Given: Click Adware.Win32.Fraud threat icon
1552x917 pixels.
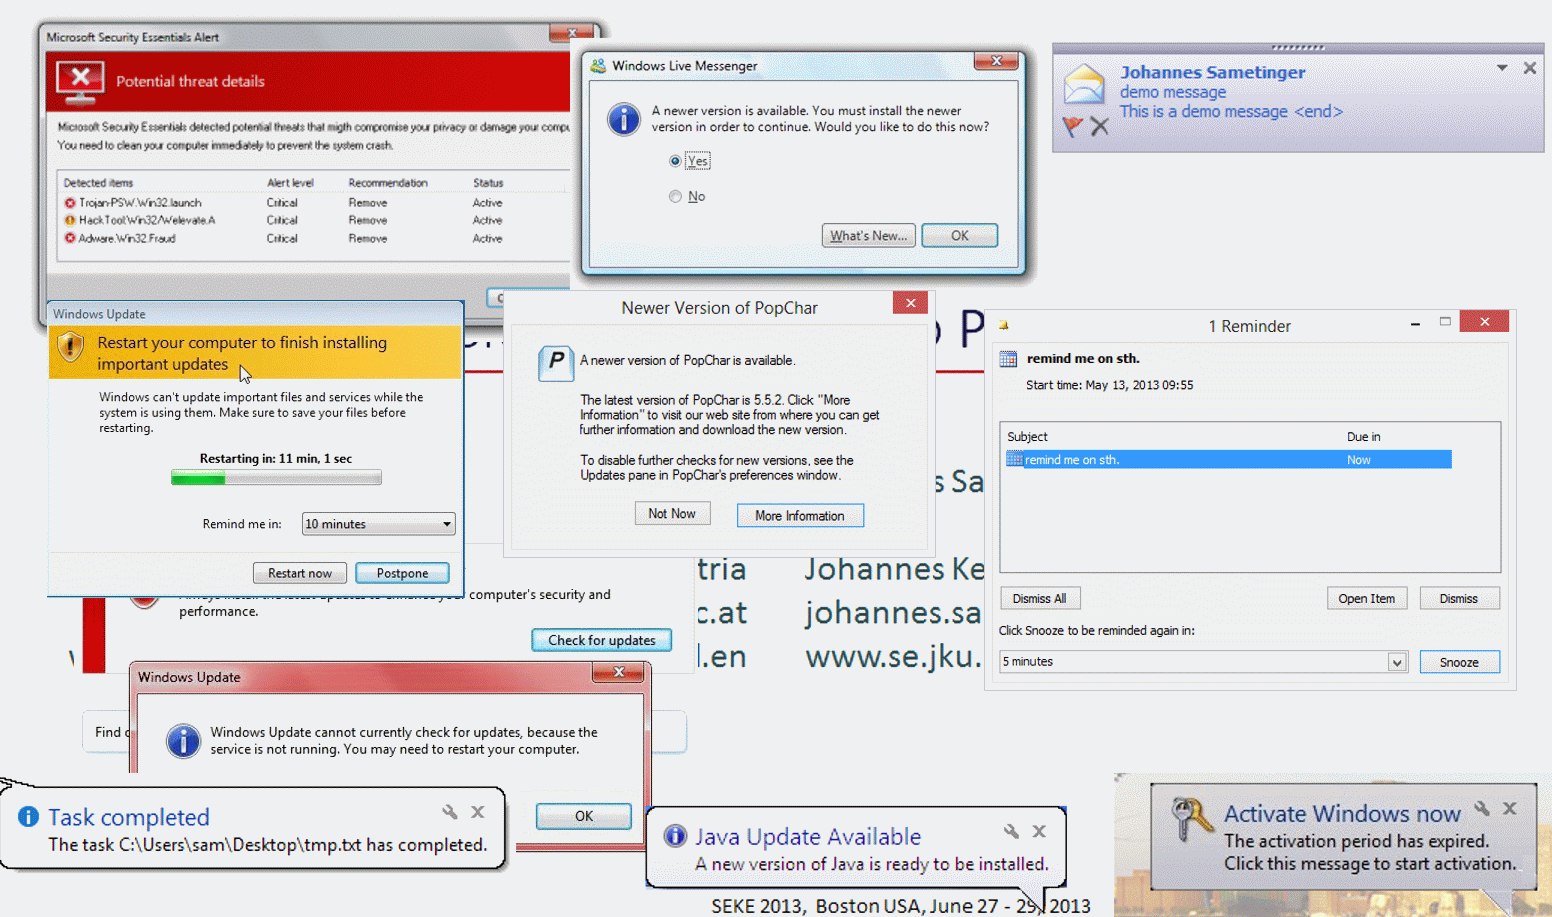Looking at the screenshot, I should click(70, 238).
